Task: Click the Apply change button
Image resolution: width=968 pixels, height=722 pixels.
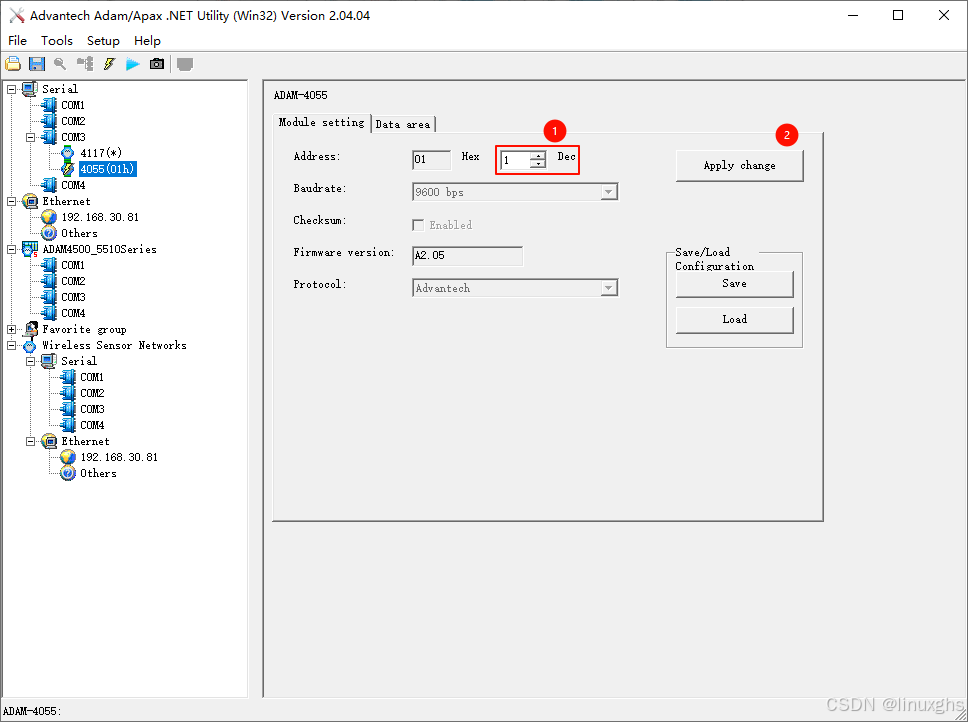Action: coord(740,165)
